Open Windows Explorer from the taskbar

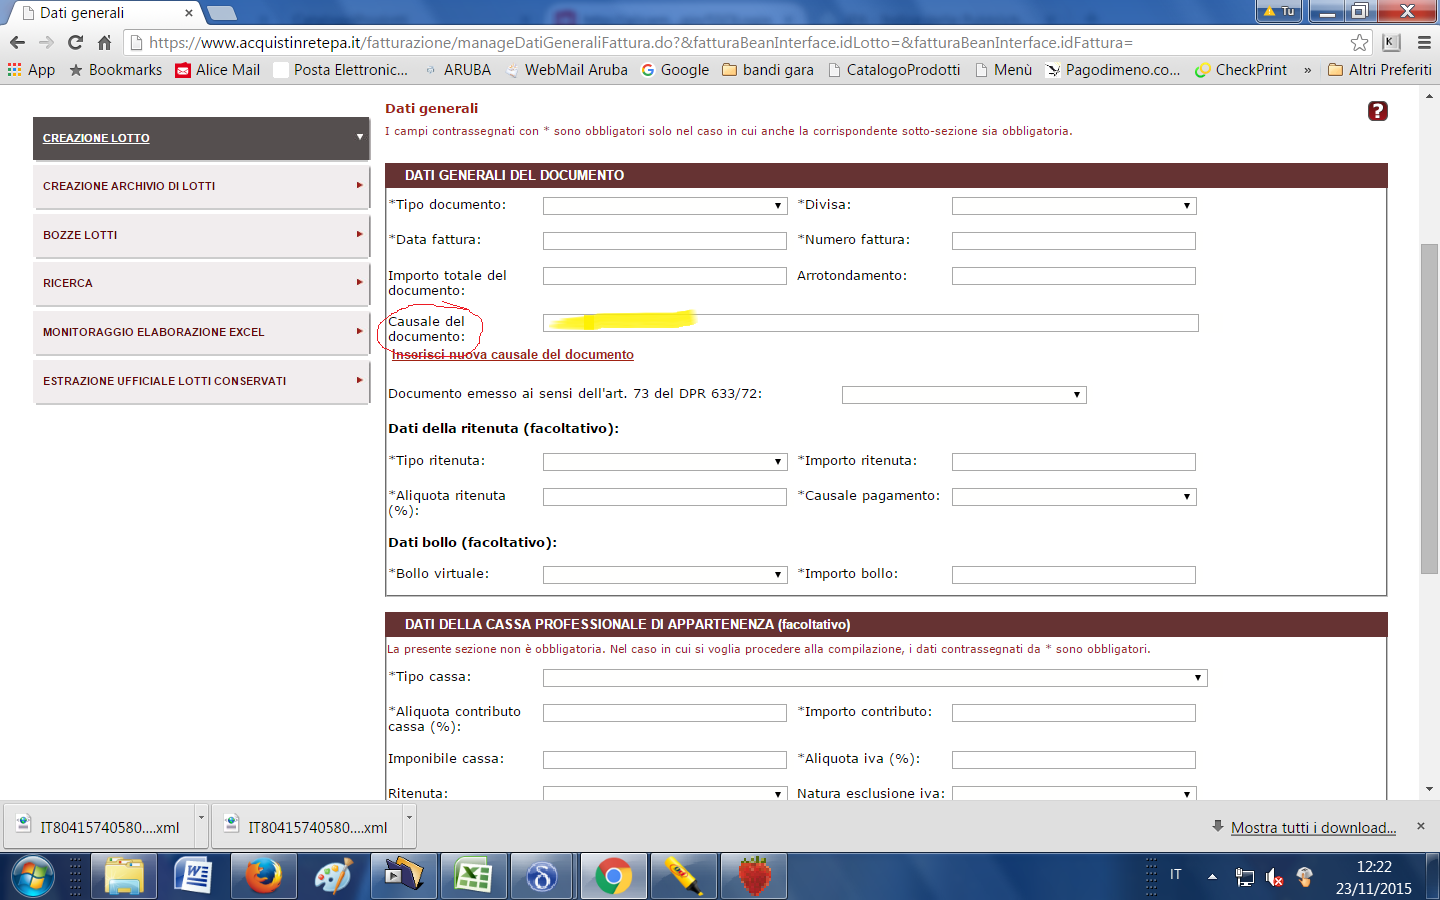[124, 877]
